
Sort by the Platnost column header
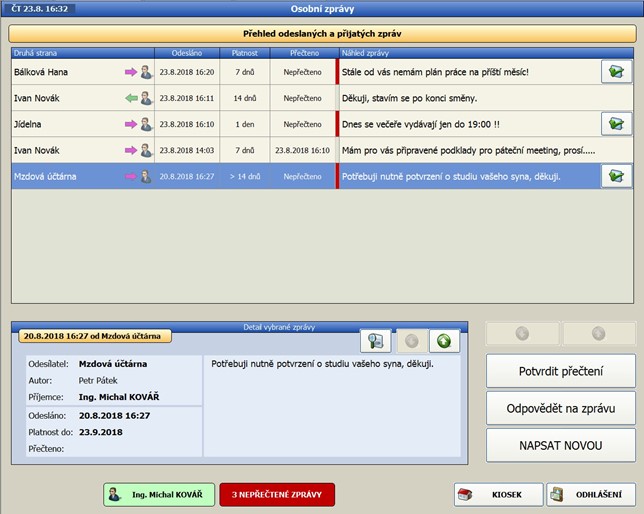pyautogui.click(x=245, y=53)
